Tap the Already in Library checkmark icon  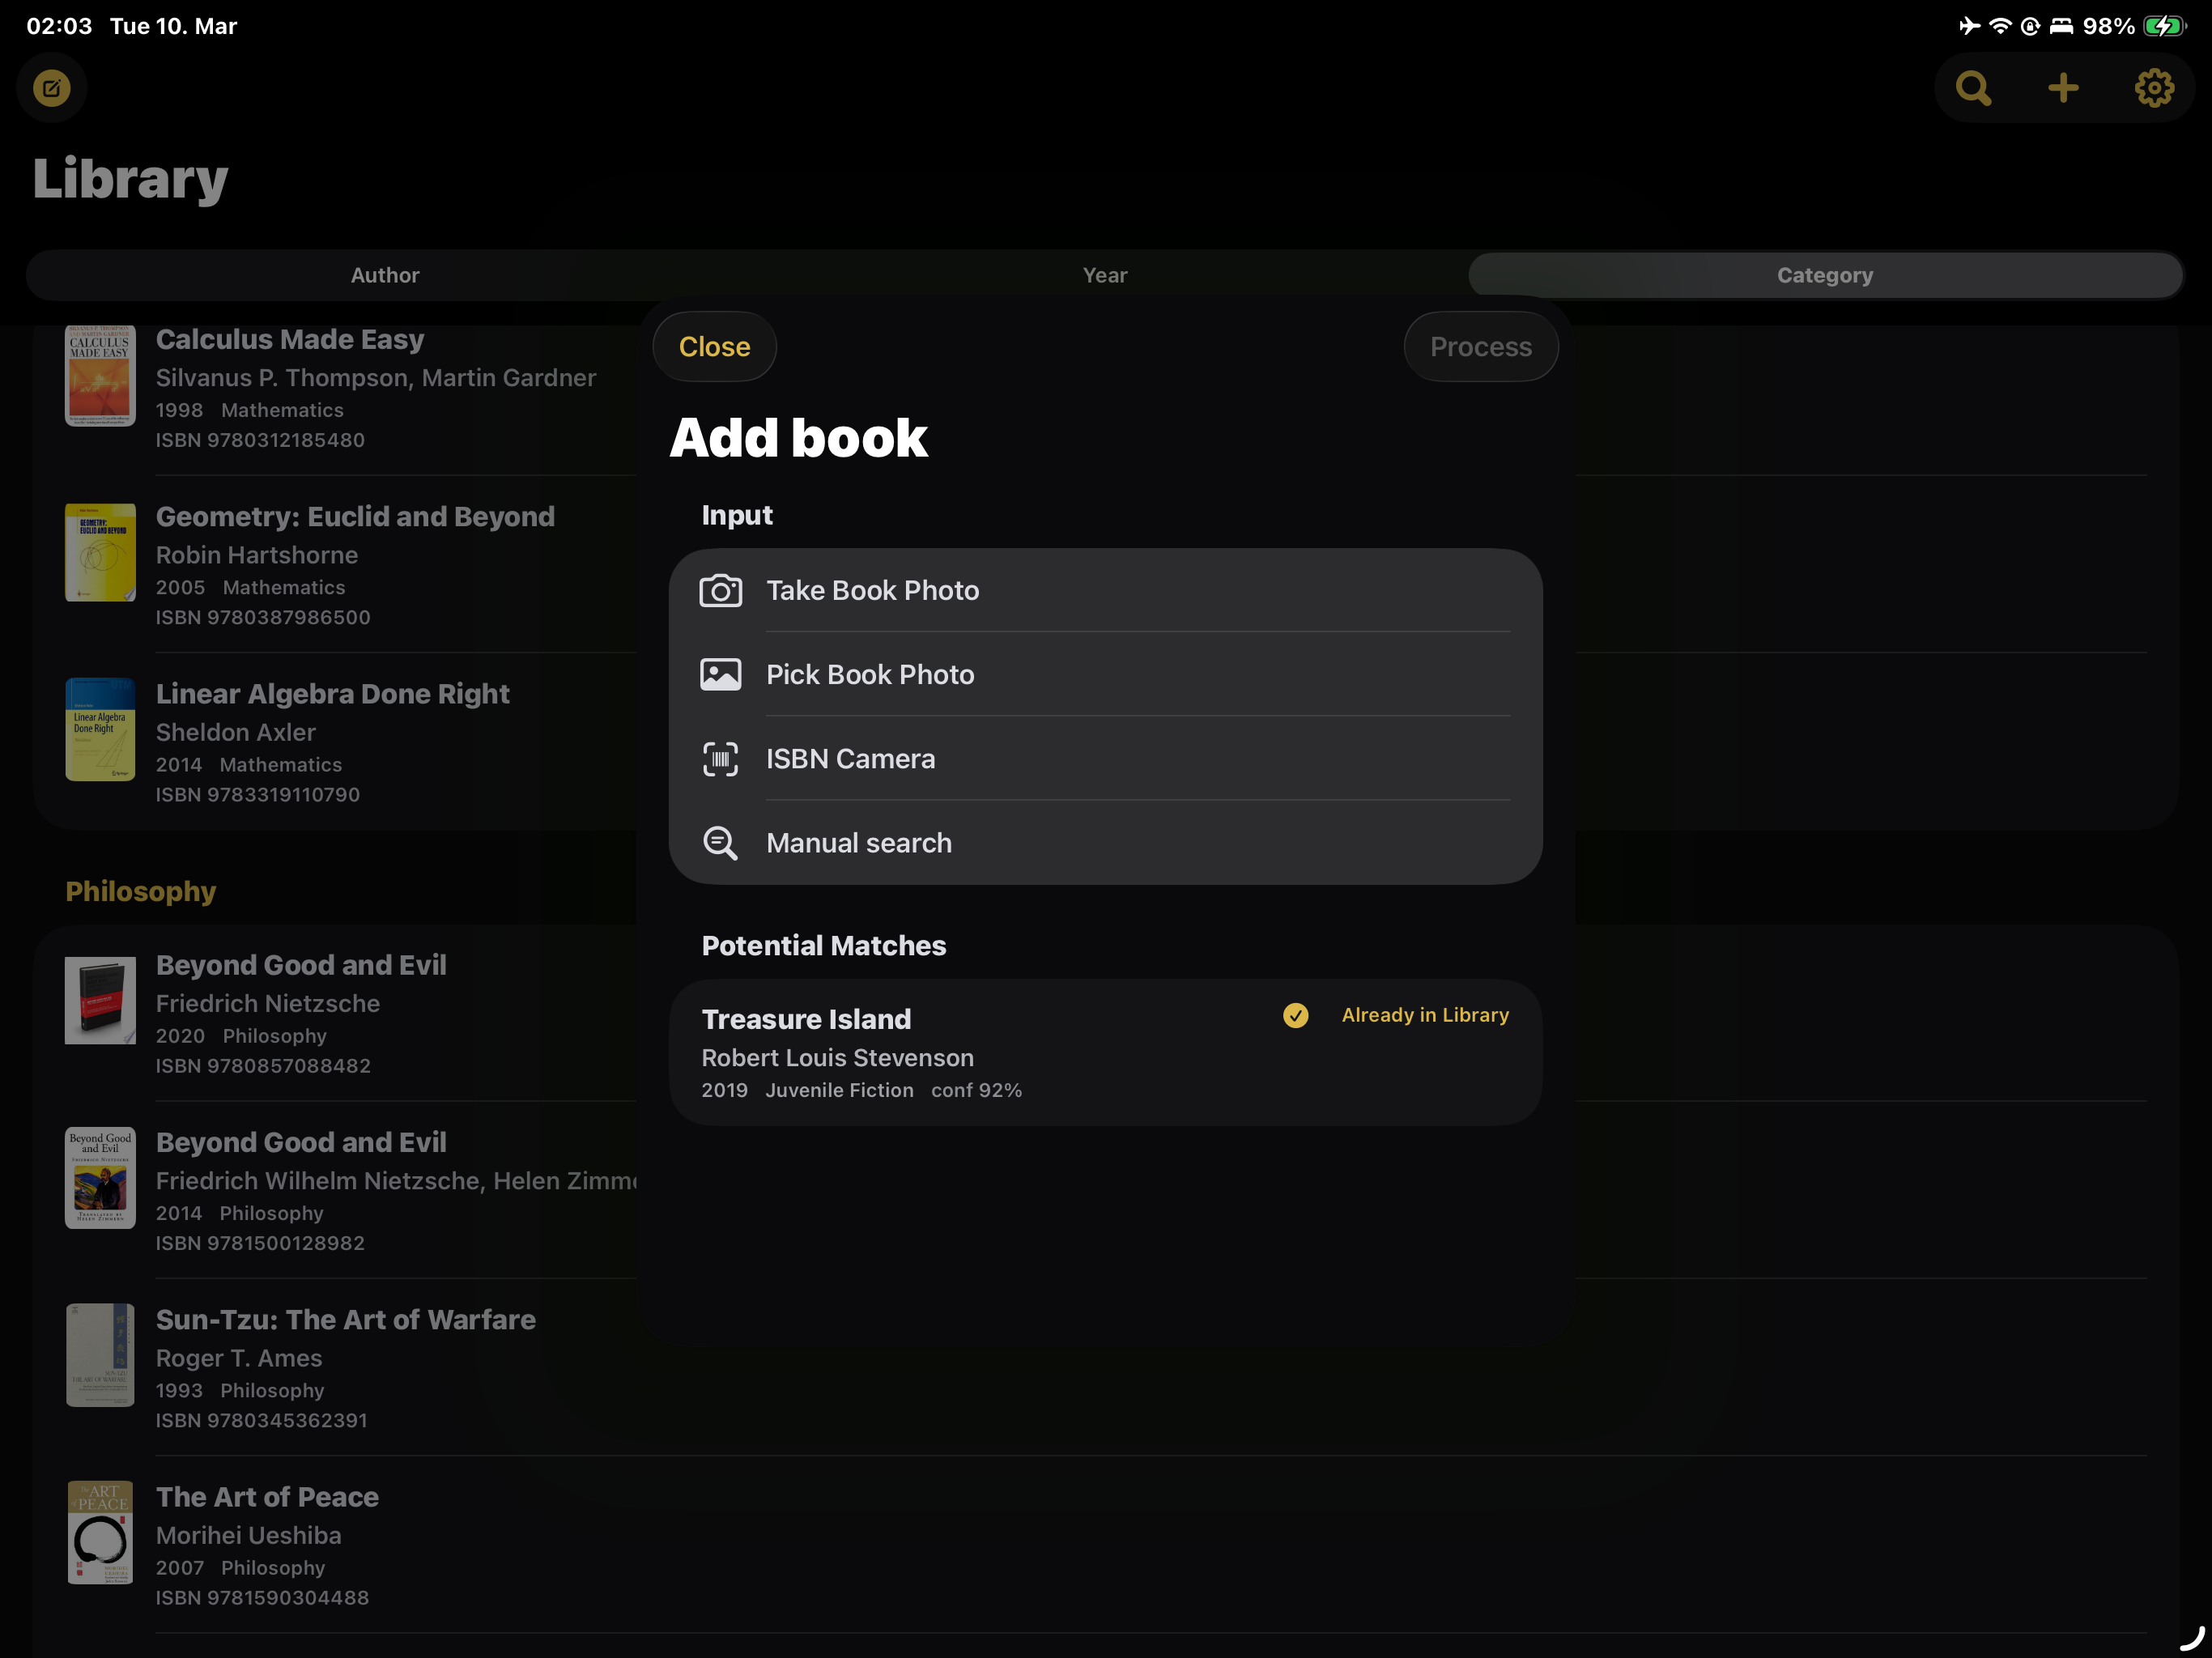[x=1295, y=1015]
